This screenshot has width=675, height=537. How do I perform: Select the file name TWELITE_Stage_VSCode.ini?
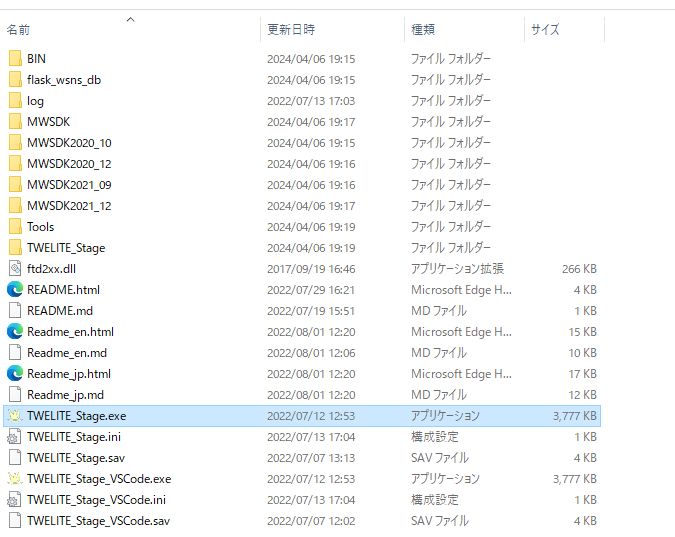click(x=96, y=500)
